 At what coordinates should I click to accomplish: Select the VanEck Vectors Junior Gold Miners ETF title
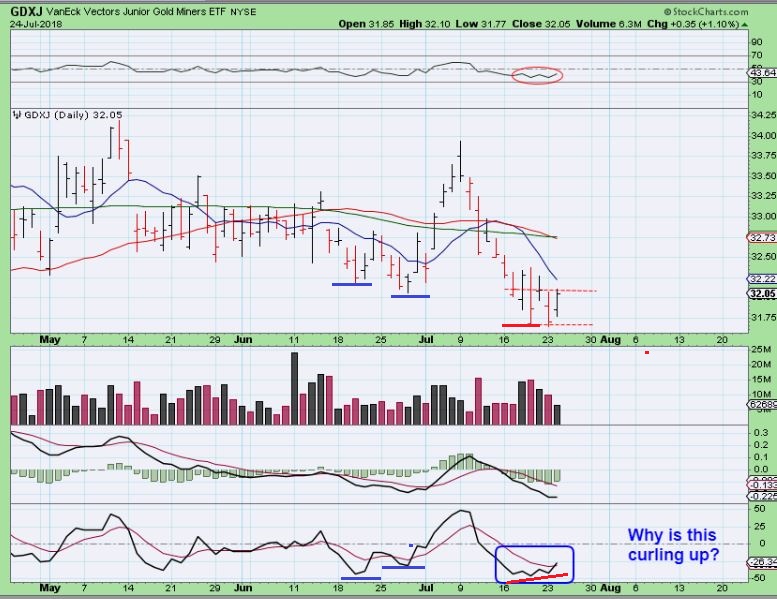(x=136, y=11)
